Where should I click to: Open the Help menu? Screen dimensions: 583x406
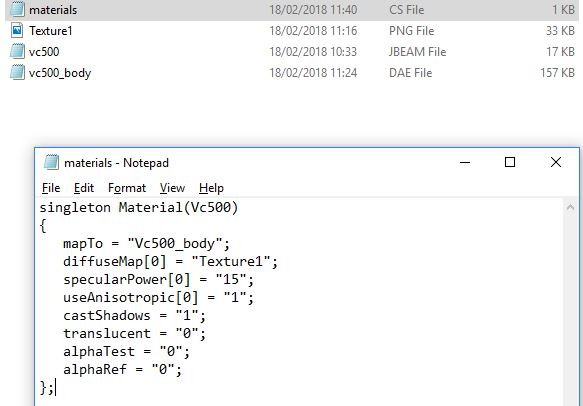211,188
